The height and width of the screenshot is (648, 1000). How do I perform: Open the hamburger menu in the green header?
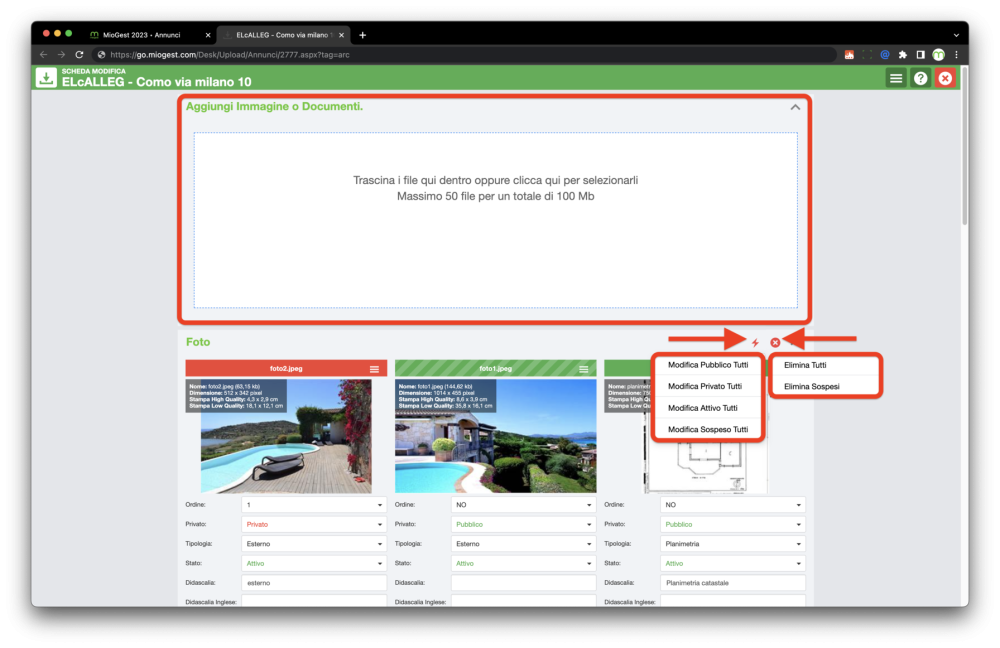896,78
